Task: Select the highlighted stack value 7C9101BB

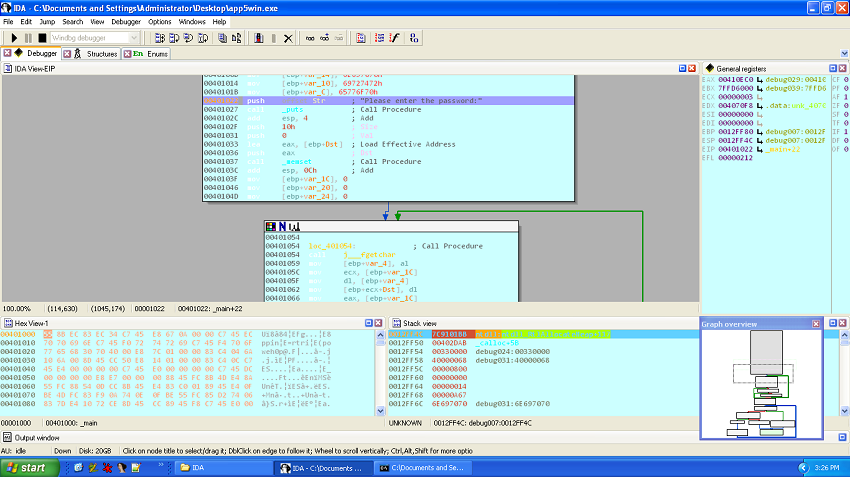Action: click(x=453, y=334)
